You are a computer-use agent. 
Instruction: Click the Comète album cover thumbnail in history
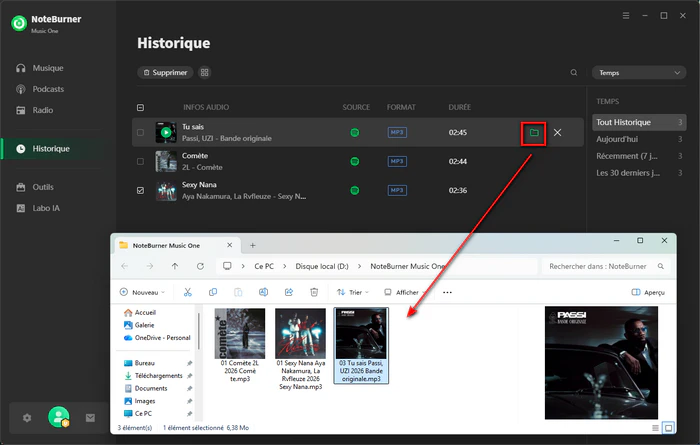point(166,161)
